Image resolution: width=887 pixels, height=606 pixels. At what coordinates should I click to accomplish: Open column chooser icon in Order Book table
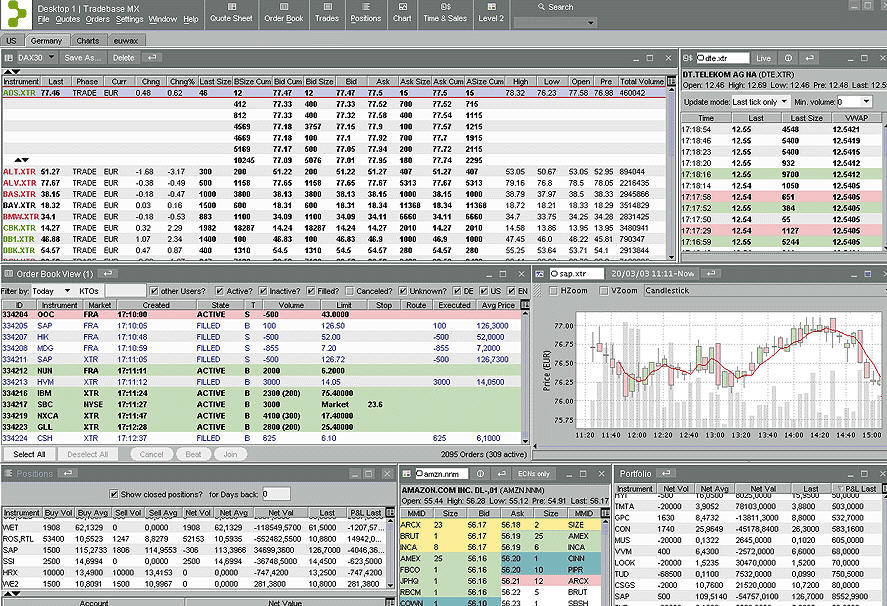click(x=525, y=305)
